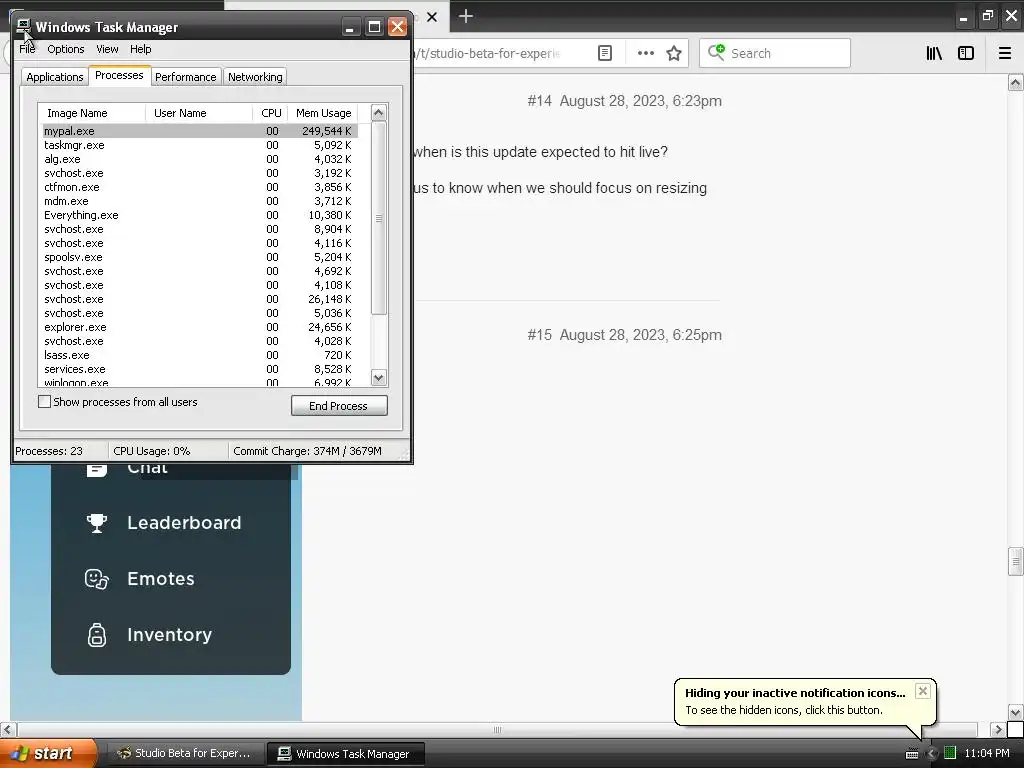
Task: Sort processes by Image Name column
Action: 91,113
